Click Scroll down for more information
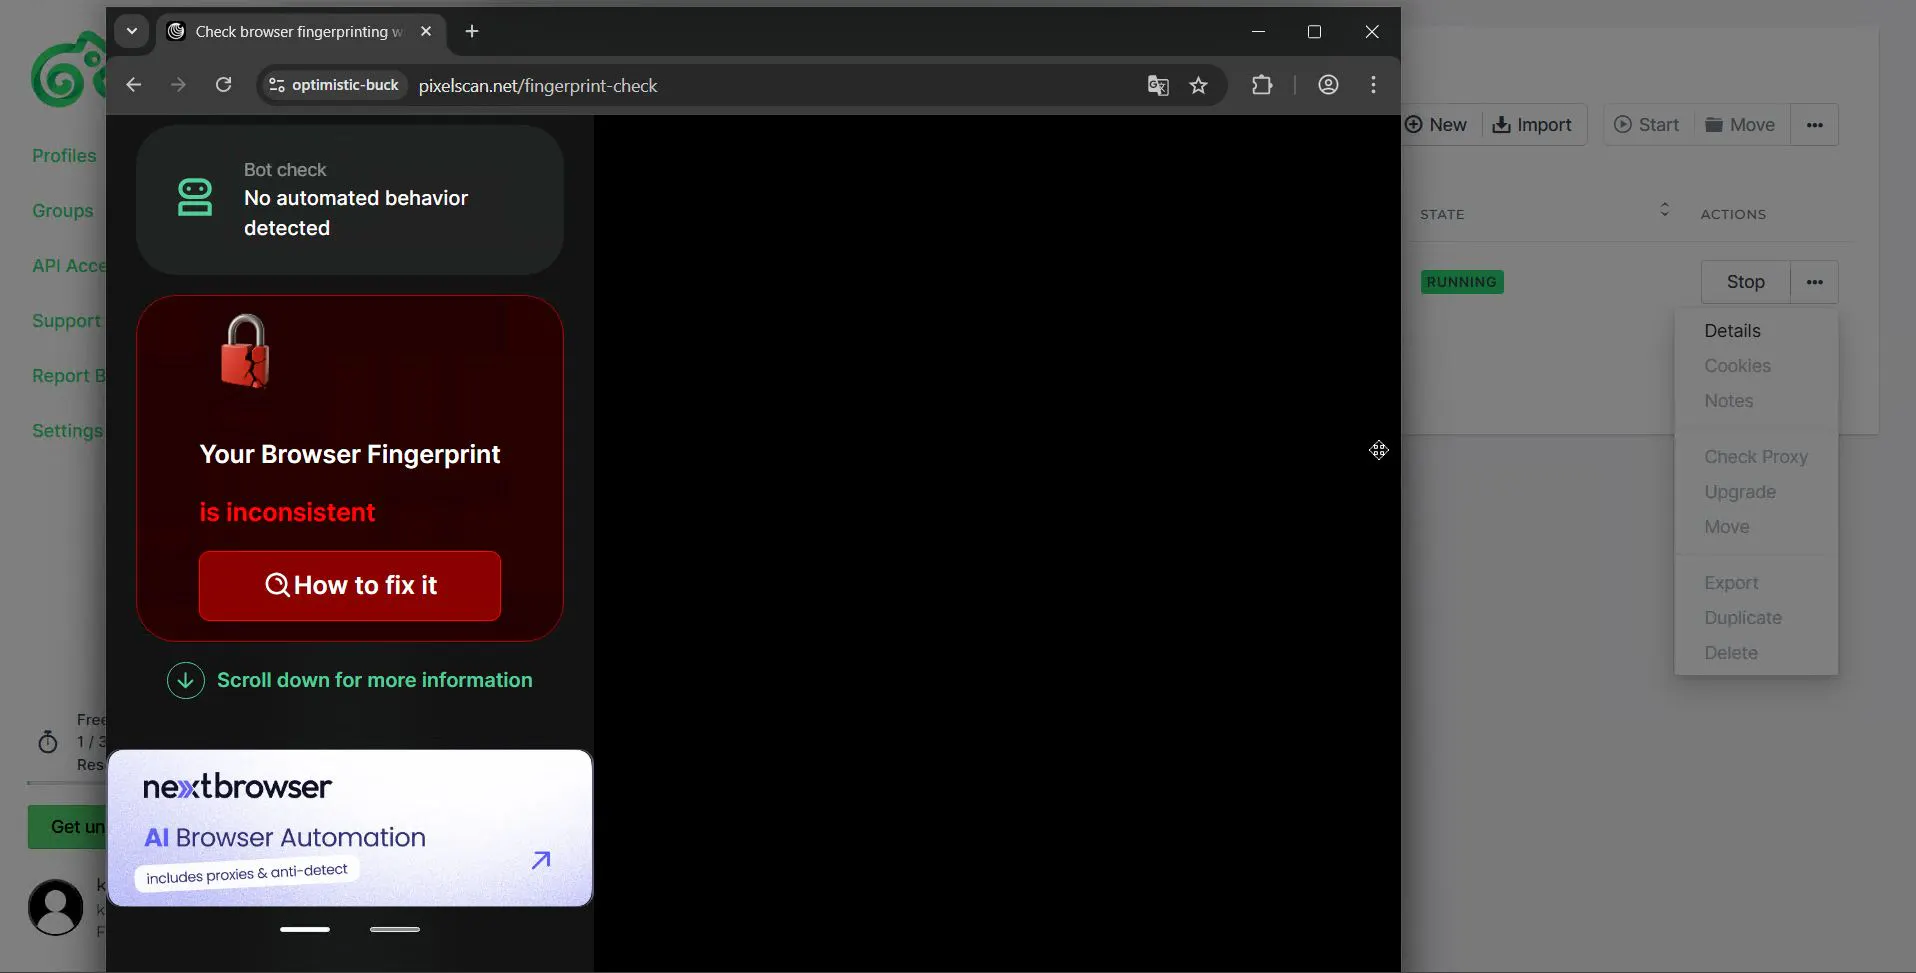The width and height of the screenshot is (1916, 973). click(x=374, y=680)
